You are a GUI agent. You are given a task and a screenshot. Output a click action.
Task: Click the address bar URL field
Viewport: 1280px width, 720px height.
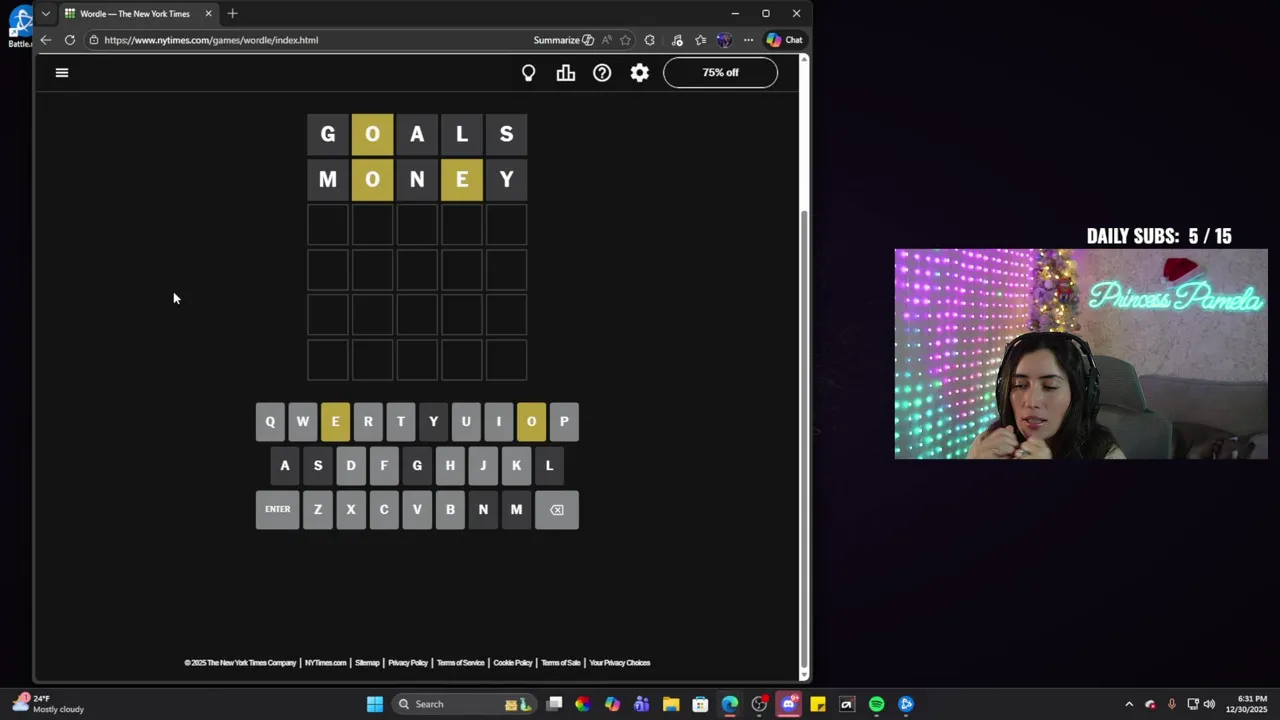310,40
